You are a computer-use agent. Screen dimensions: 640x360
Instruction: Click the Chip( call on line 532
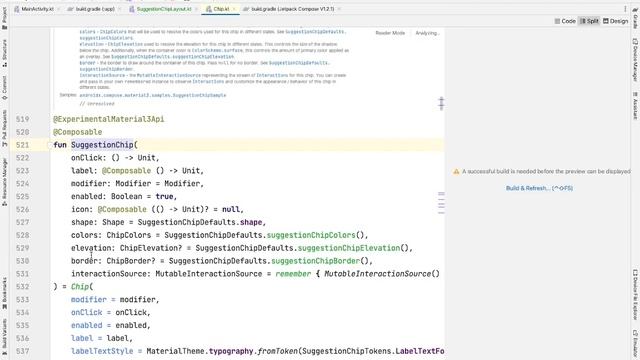click(x=82, y=287)
